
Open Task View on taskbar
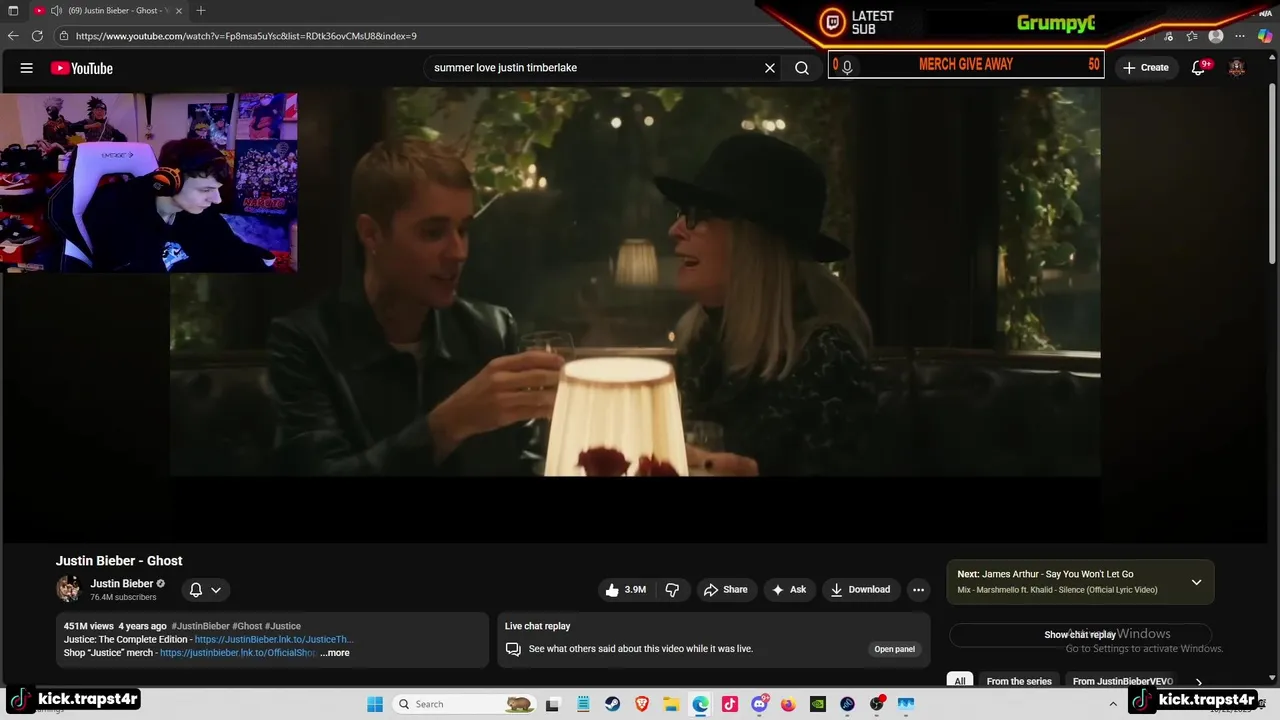pos(552,704)
